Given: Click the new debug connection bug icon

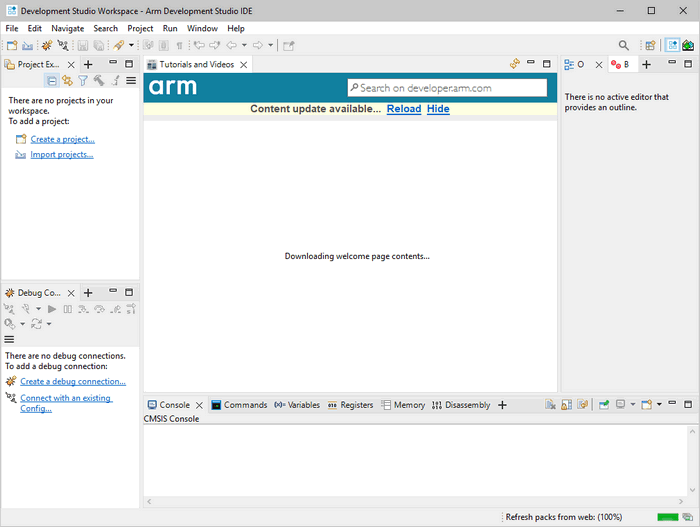Looking at the screenshot, I should click(x=46, y=45).
